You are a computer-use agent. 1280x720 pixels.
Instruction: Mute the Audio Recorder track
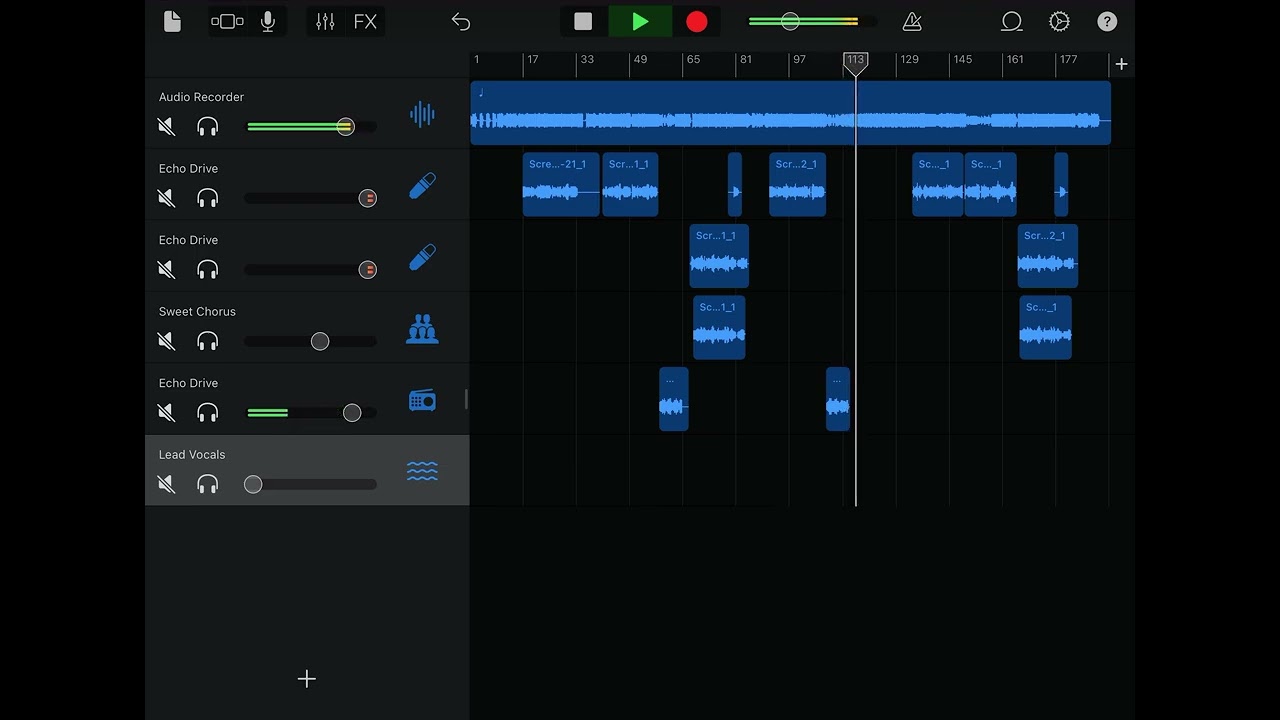(166, 127)
